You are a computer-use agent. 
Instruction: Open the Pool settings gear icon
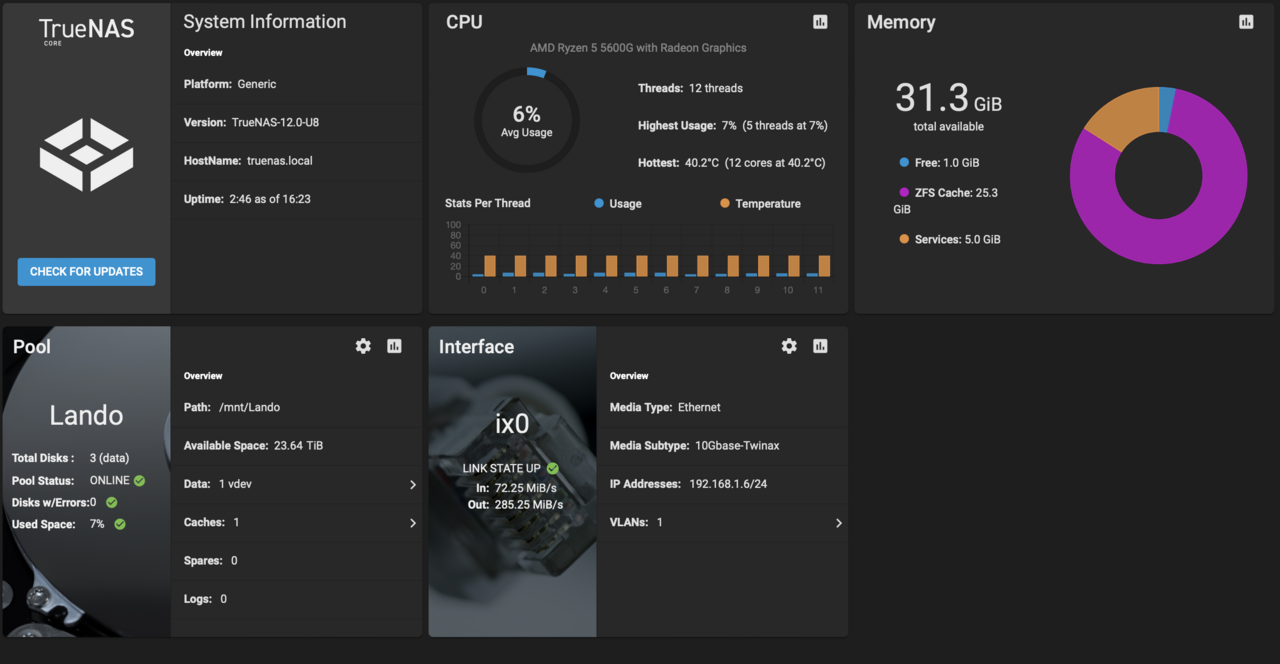coord(363,346)
